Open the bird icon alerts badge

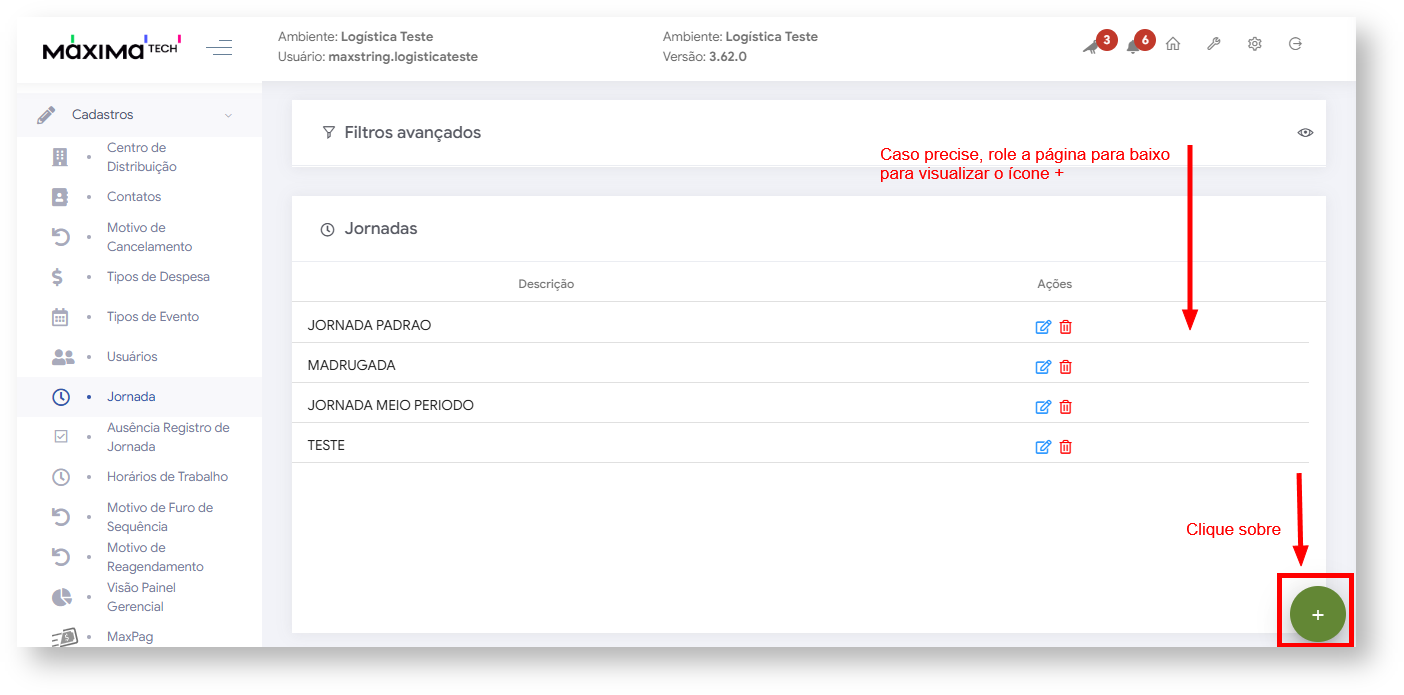click(1091, 46)
